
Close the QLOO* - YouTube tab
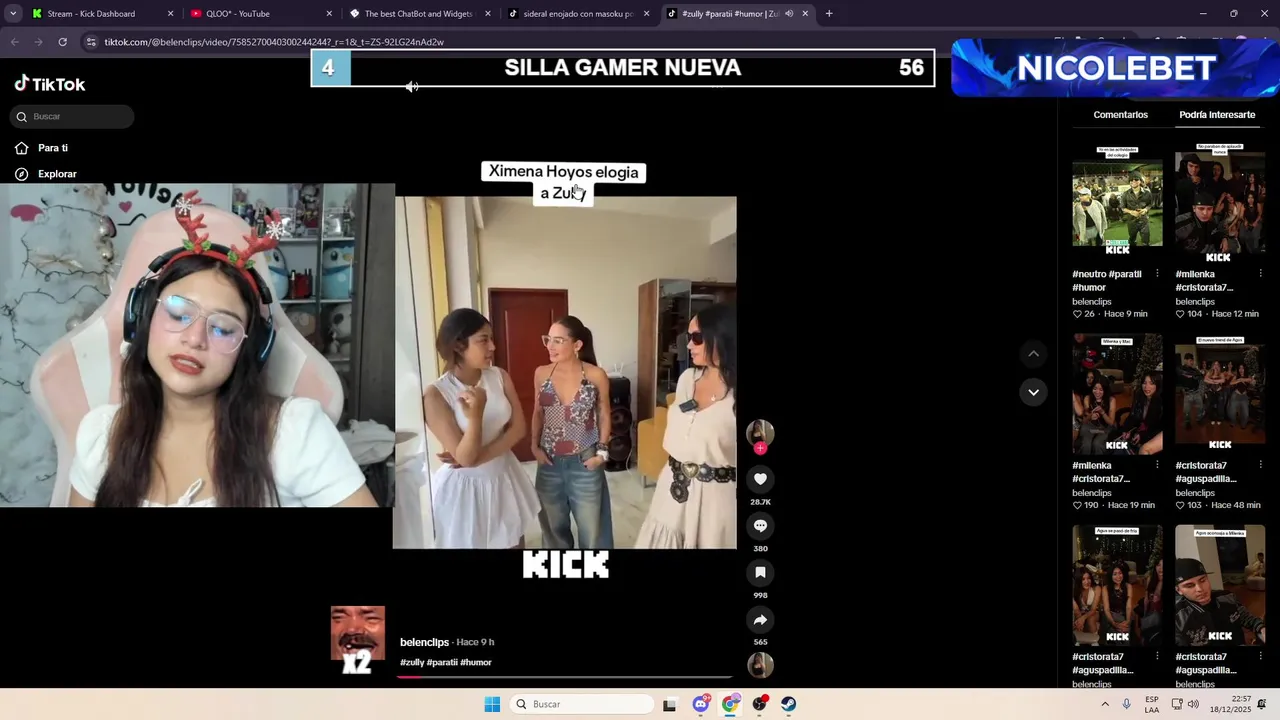tap(329, 14)
